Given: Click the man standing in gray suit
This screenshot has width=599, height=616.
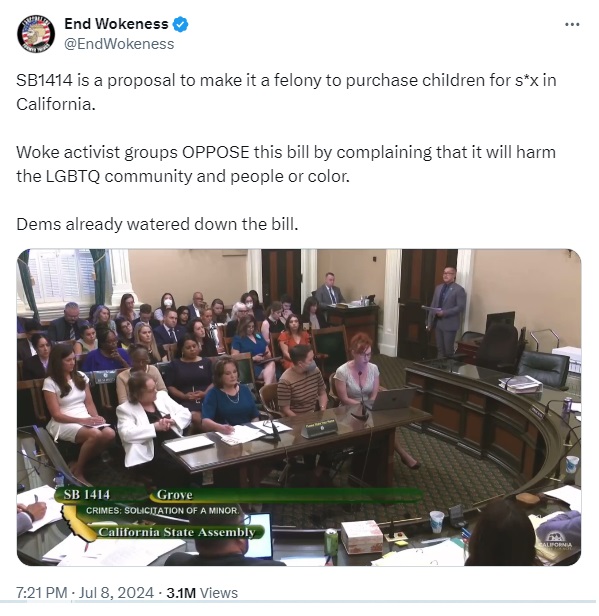Looking at the screenshot, I should coord(447,312).
